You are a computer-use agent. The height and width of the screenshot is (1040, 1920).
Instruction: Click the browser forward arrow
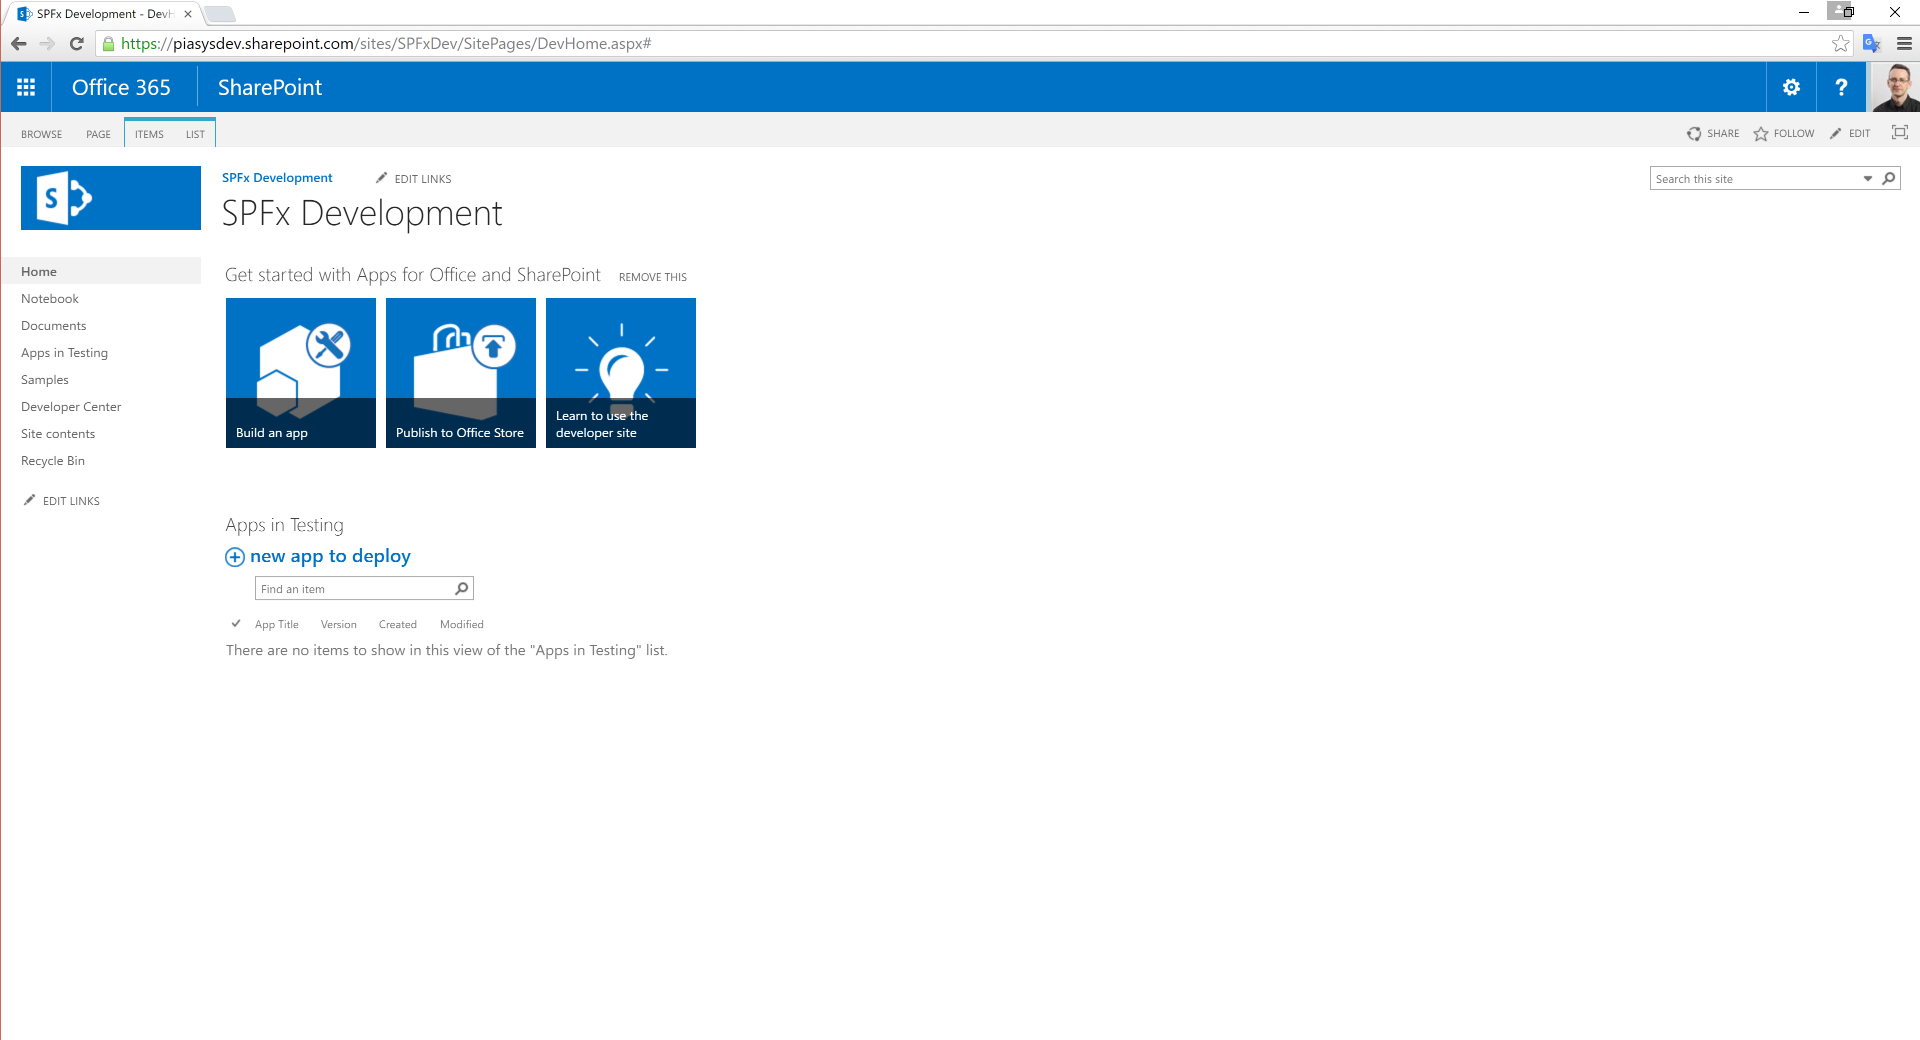click(x=47, y=43)
